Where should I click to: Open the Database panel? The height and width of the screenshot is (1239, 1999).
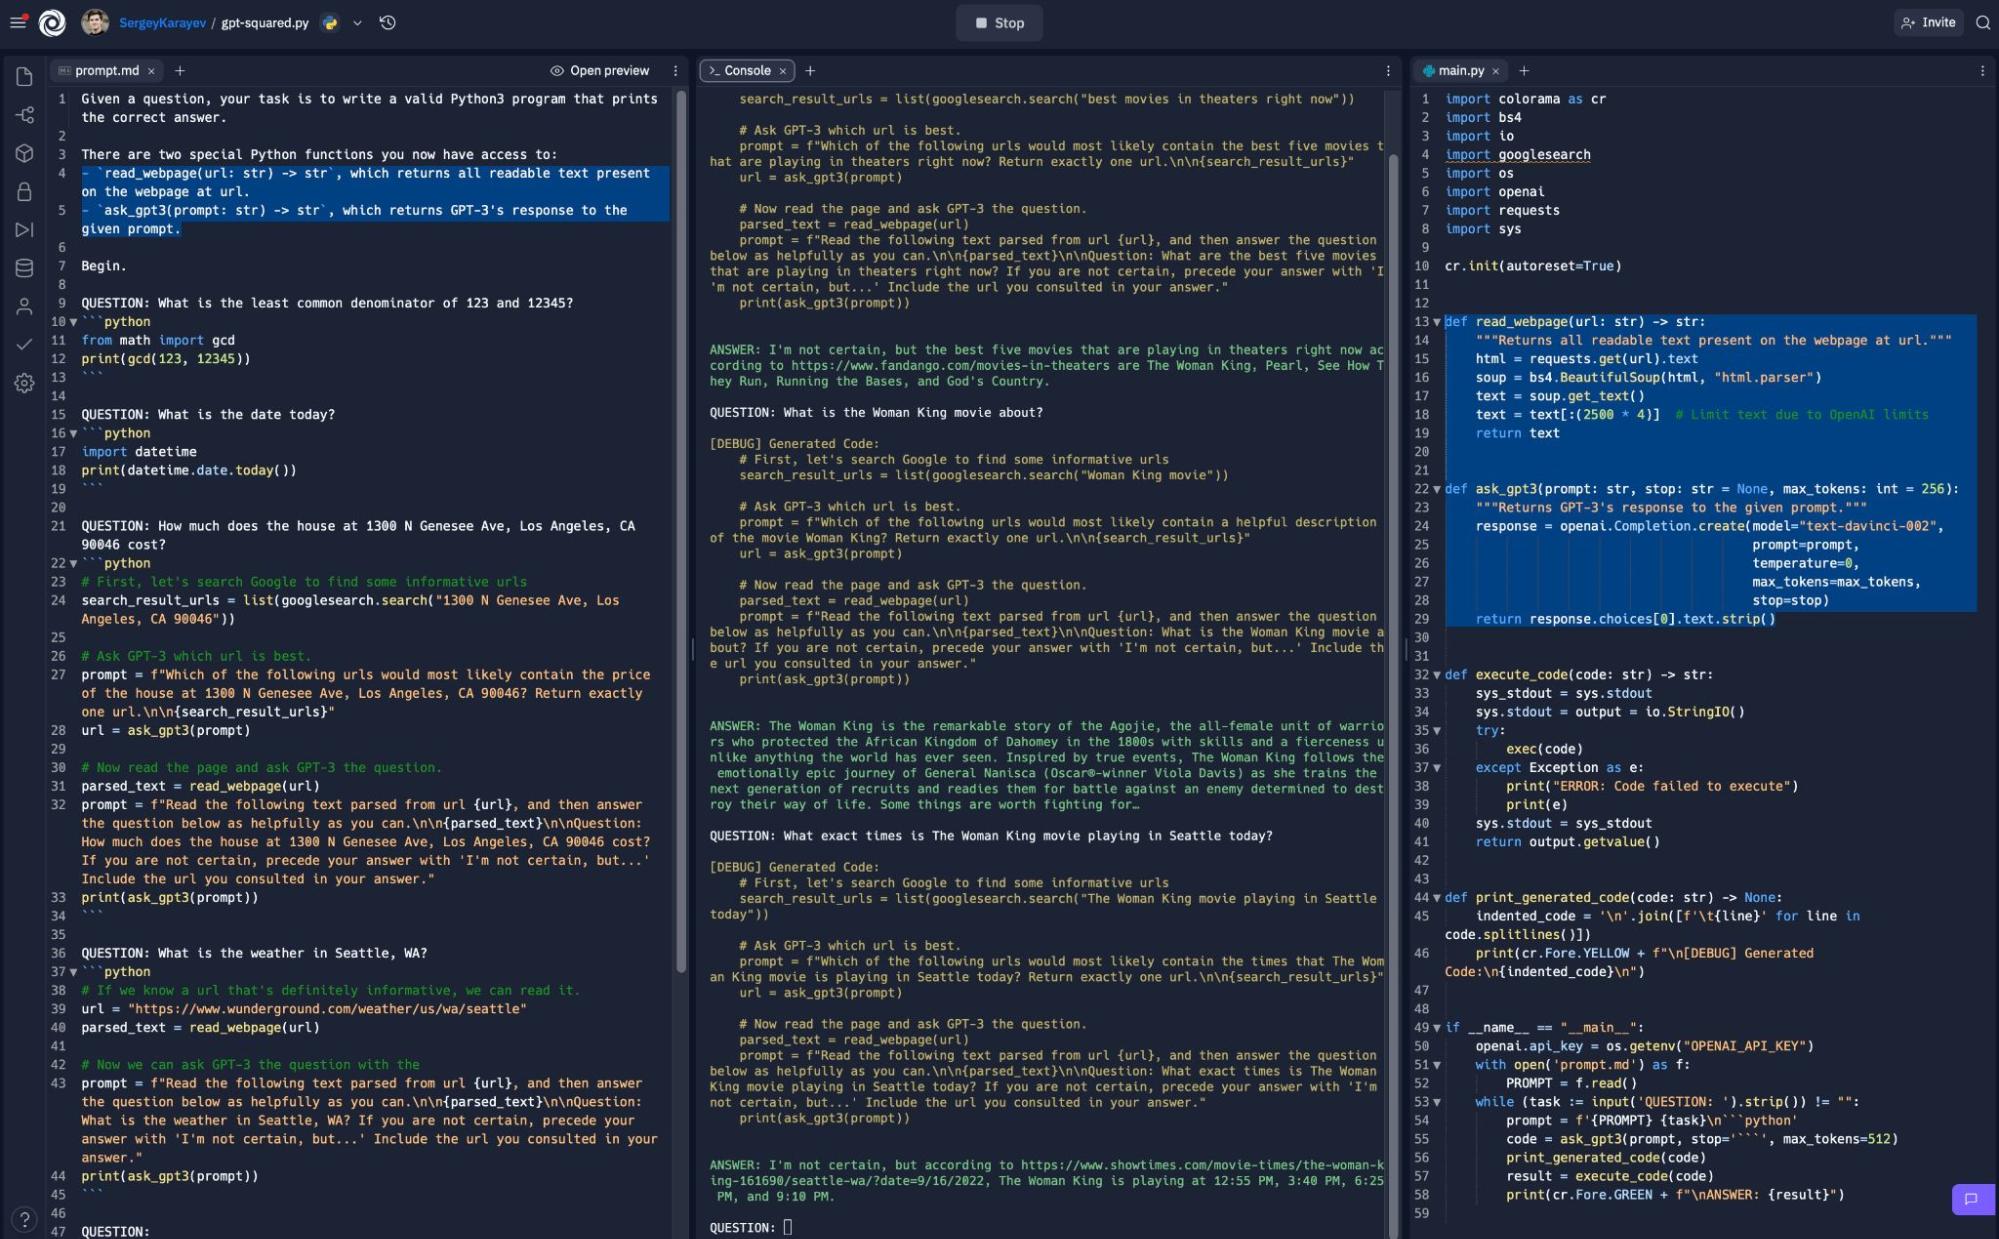click(24, 267)
